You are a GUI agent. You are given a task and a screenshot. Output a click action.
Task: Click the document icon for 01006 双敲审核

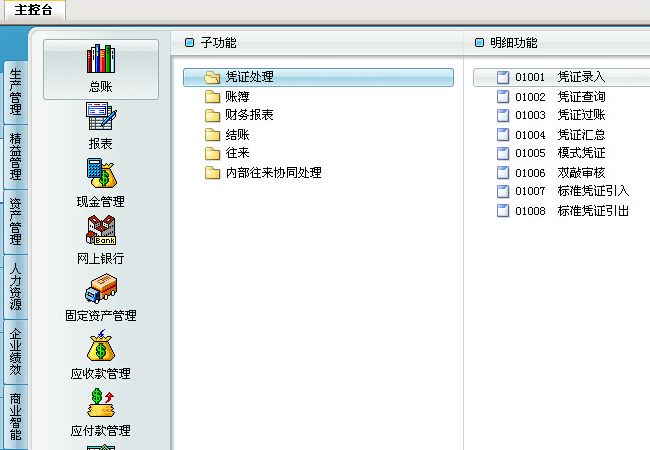coord(503,172)
